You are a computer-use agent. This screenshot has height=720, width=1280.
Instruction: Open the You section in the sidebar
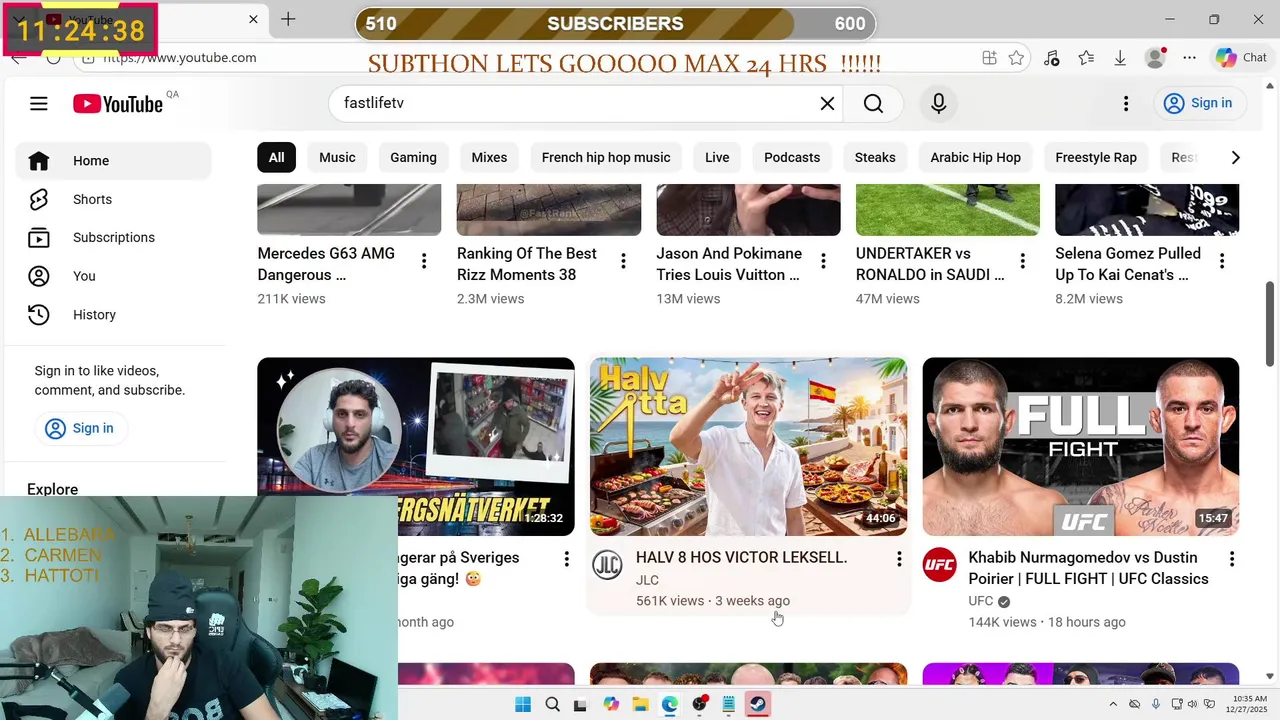tap(113, 276)
